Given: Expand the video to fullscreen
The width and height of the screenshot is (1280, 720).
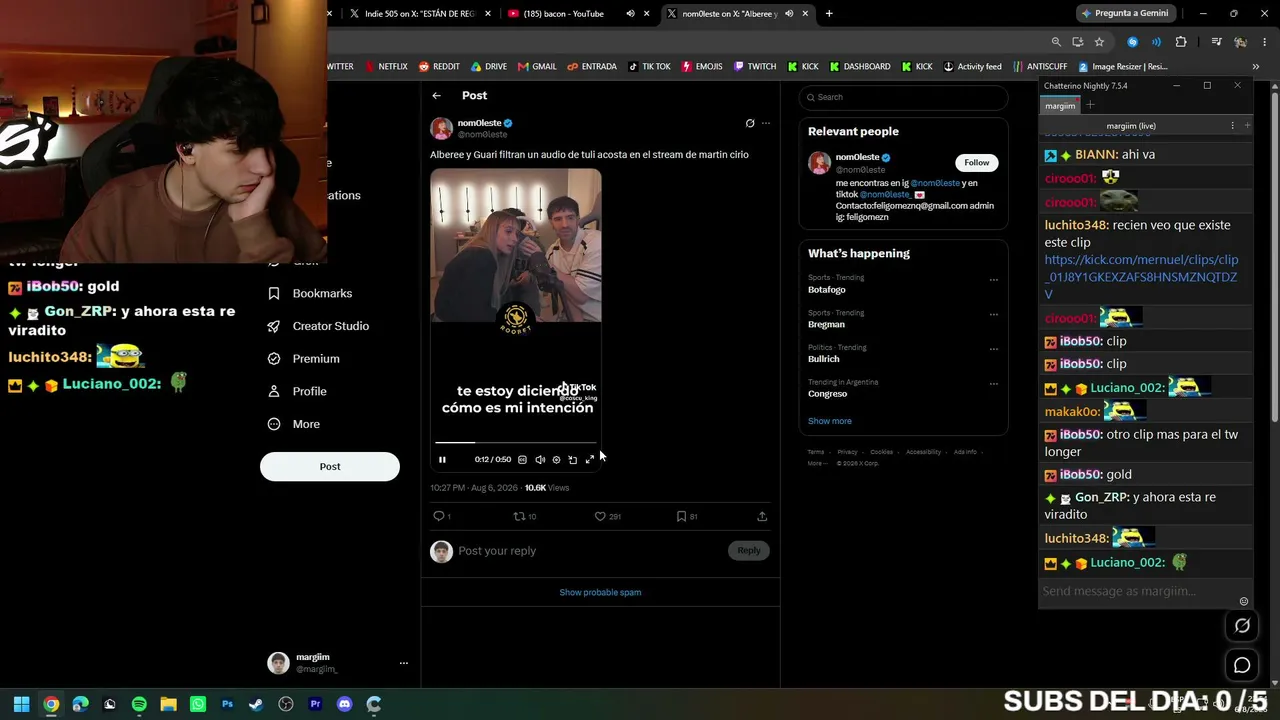Looking at the screenshot, I should [589, 460].
